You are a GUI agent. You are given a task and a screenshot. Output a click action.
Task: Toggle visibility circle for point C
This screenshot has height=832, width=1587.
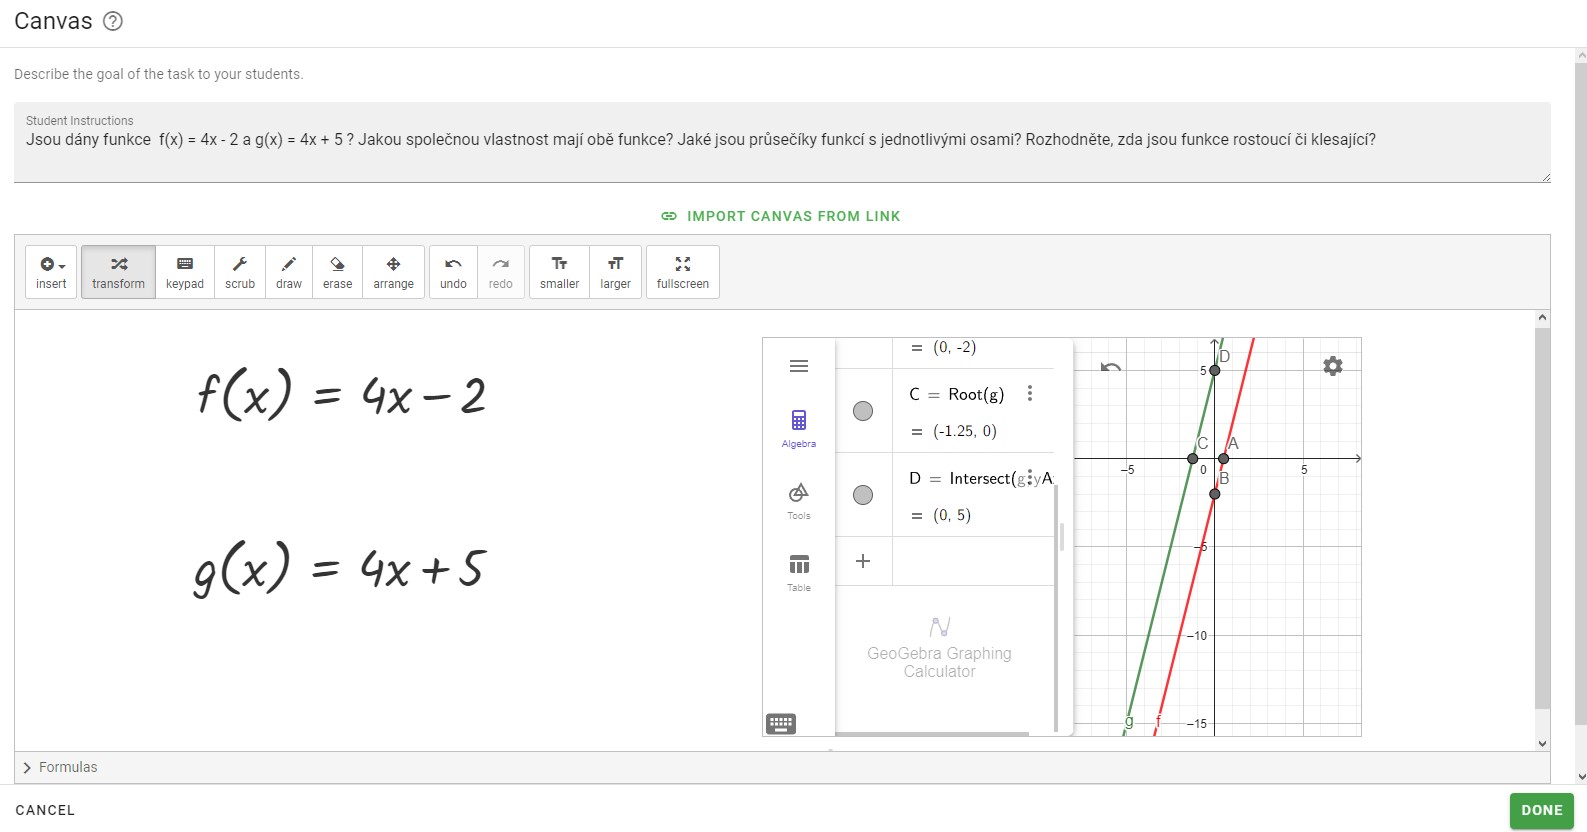pyautogui.click(x=863, y=411)
